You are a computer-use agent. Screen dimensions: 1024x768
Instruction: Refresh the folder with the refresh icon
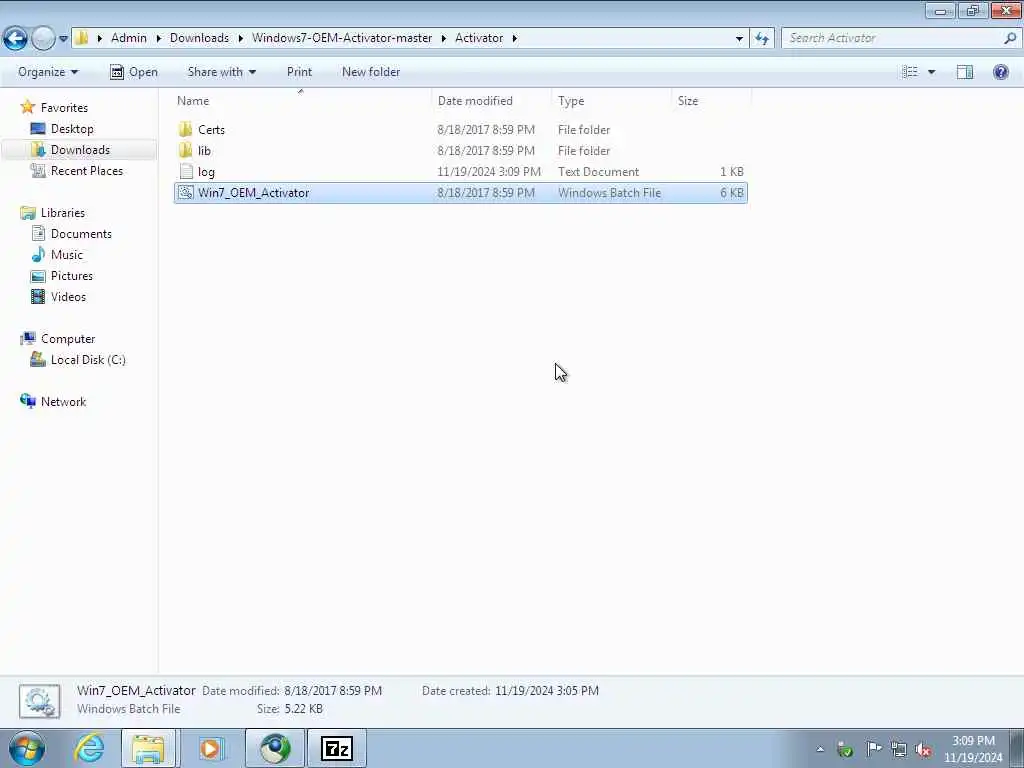(761, 39)
